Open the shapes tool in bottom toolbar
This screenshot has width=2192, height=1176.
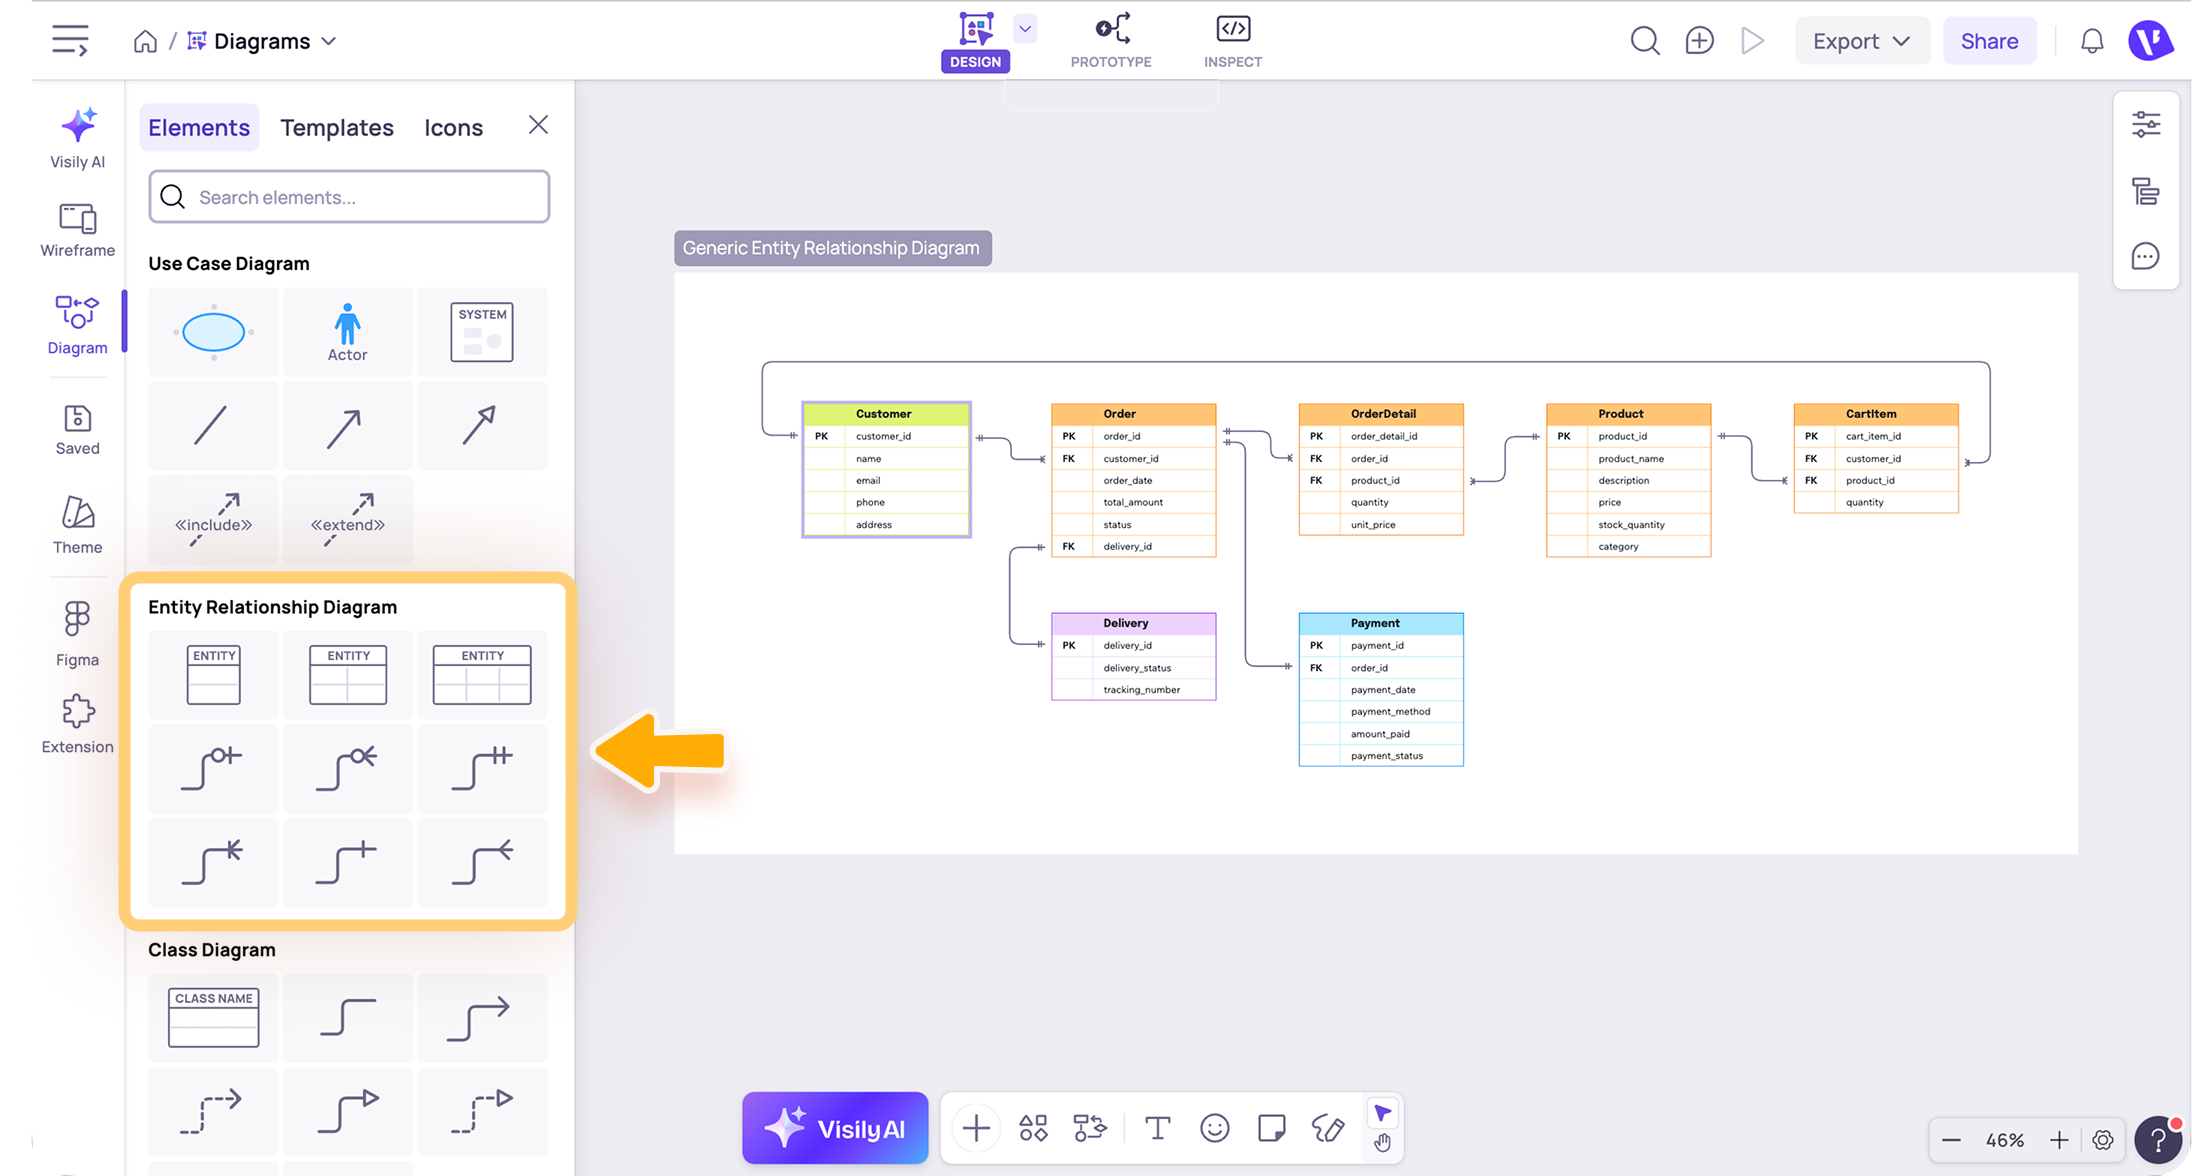pos(1033,1128)
